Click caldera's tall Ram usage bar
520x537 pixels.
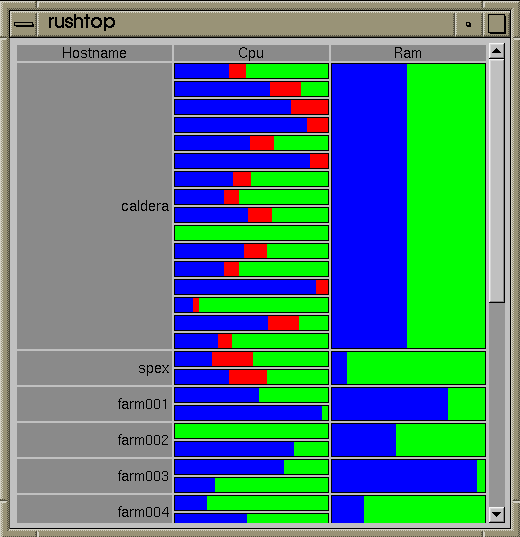tap(408, 206)
